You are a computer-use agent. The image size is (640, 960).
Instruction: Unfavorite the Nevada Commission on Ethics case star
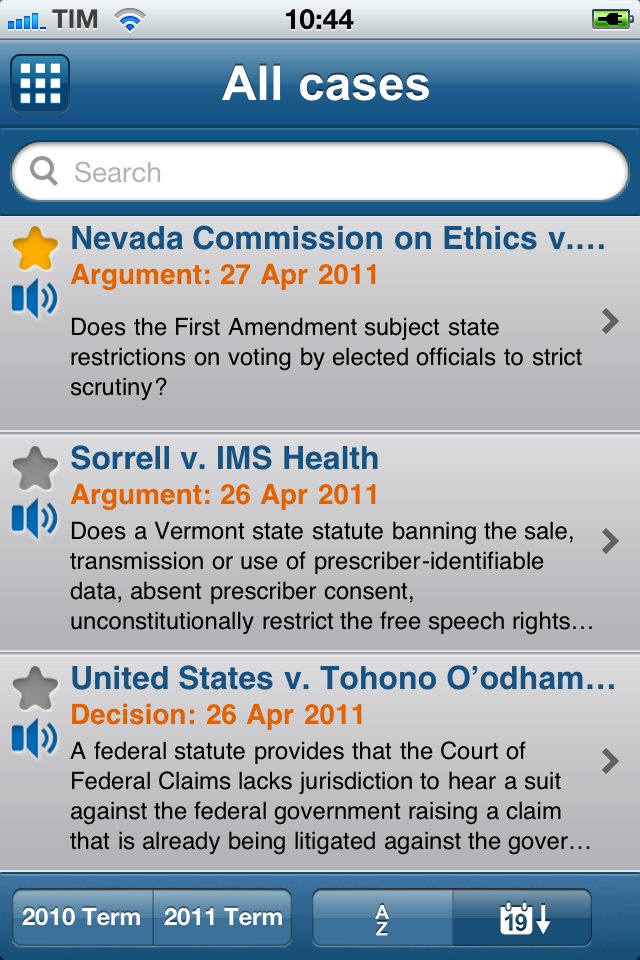tap(35, 249)
